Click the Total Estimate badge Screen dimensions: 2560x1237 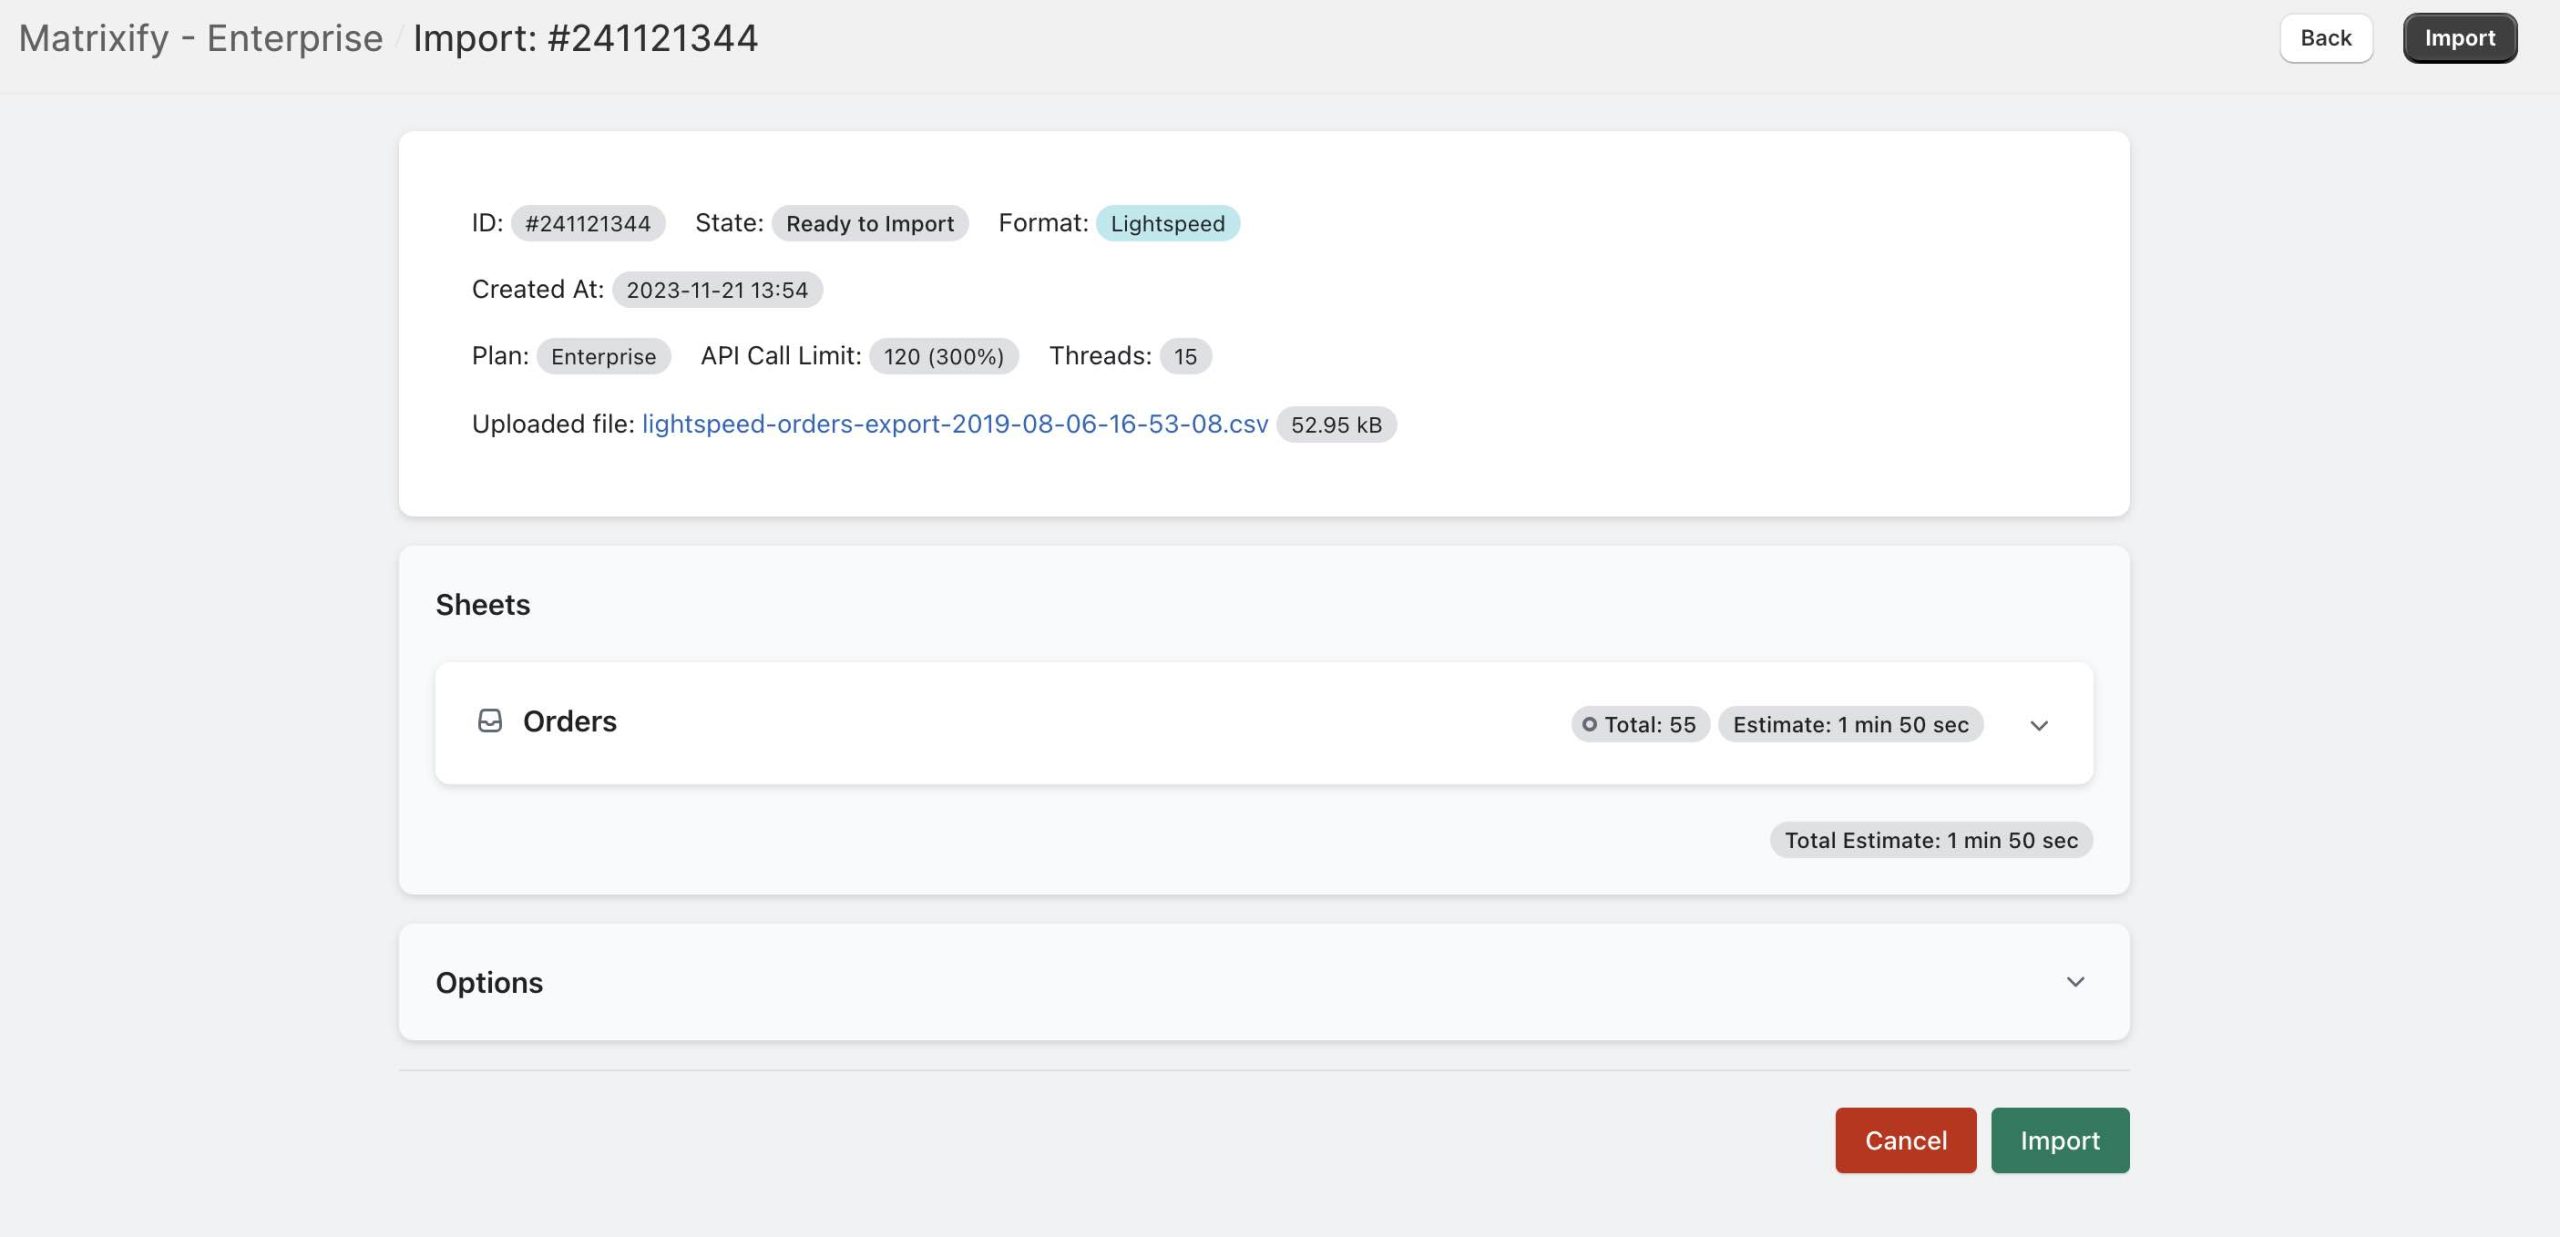click(1930, 840)
